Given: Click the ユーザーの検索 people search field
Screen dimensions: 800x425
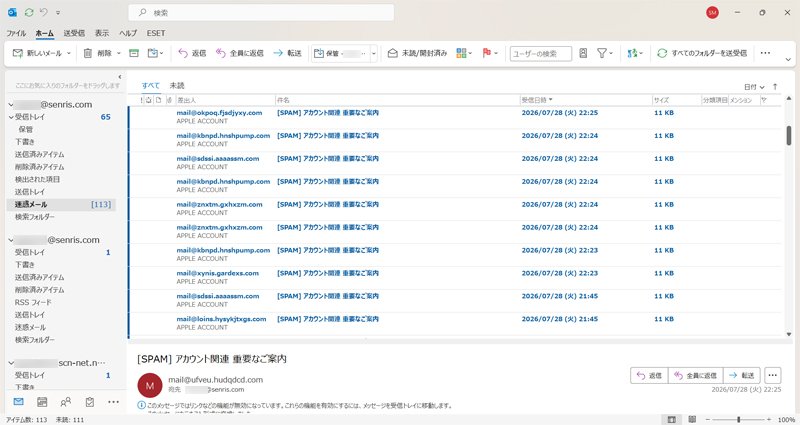Looking at the screenshot, I should point(541,54).
